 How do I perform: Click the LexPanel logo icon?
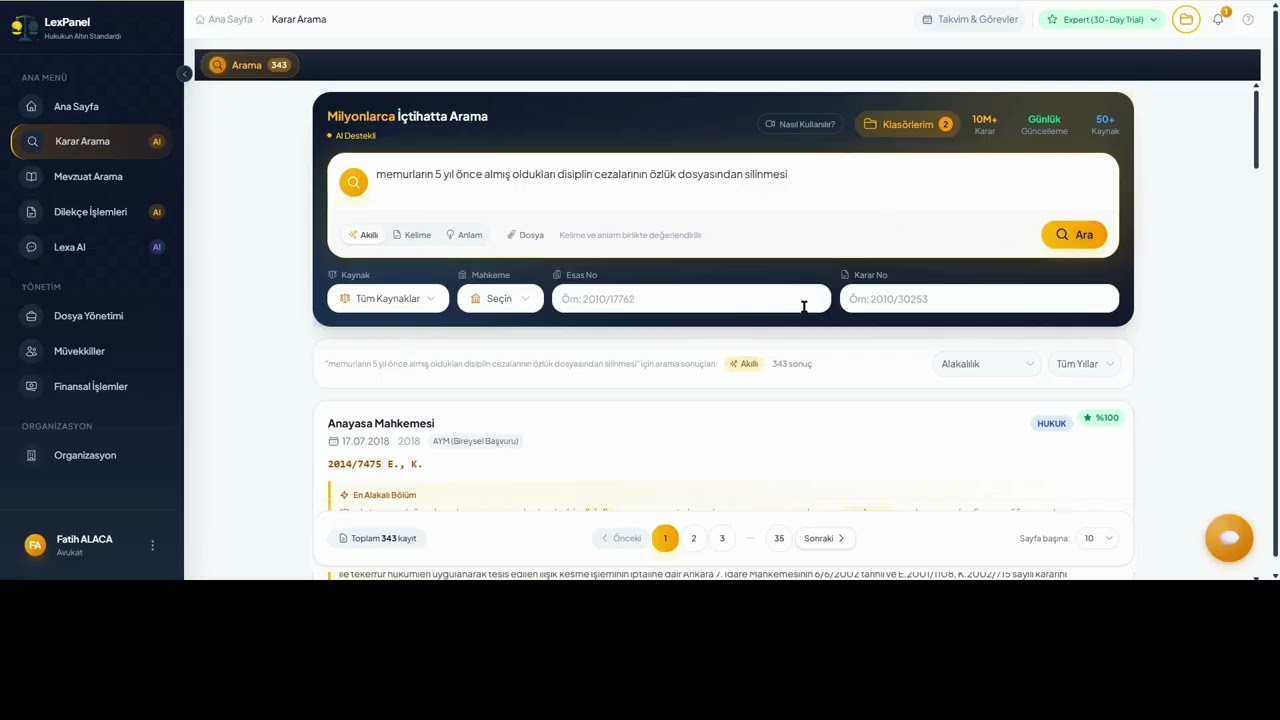point(24,27)
